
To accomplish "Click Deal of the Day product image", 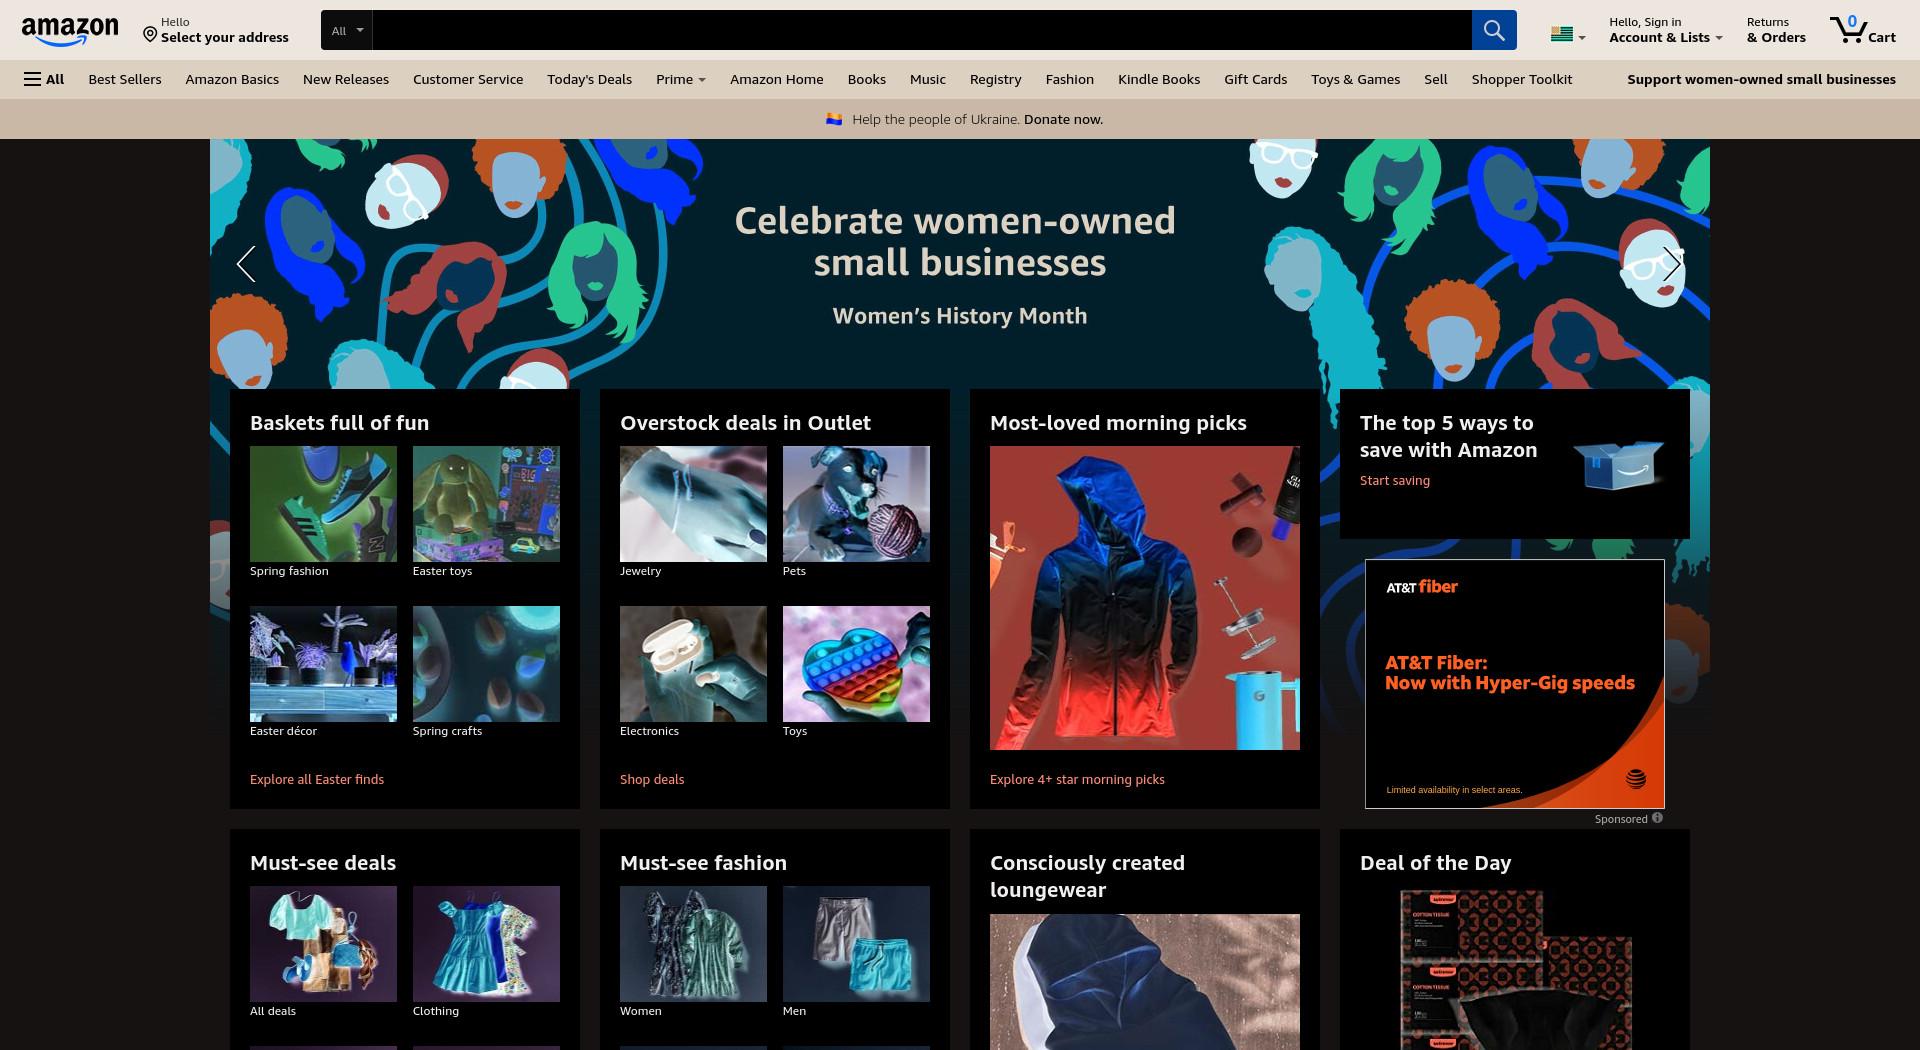I will click(x=1515, y=968).
